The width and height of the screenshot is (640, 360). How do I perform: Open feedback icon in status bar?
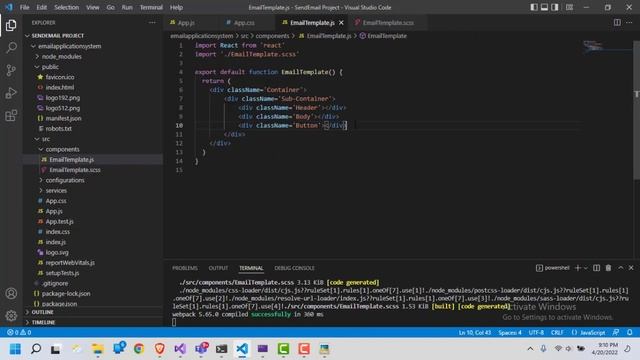click(x=616, y=333)
